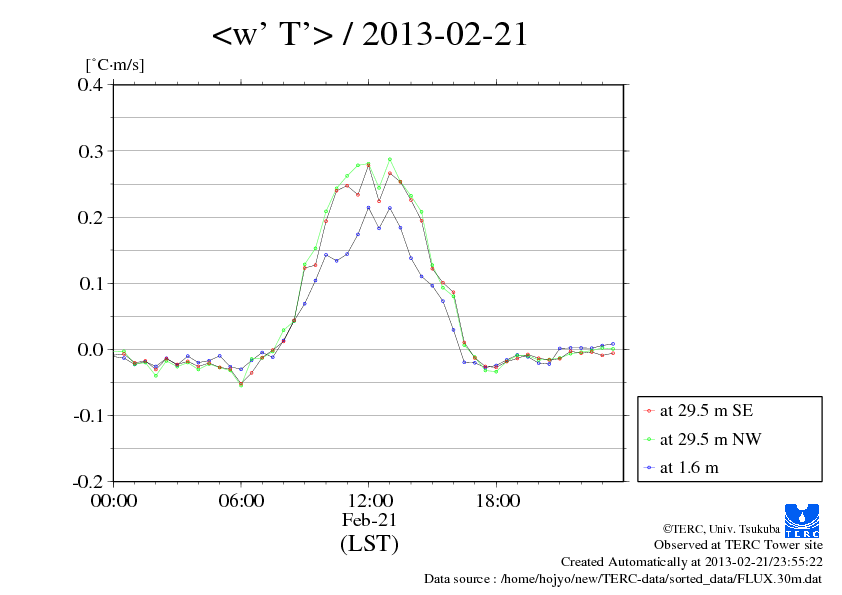
Task: Click the green marker for 29.5 m NW legend
Action: [x=649, y=440]
